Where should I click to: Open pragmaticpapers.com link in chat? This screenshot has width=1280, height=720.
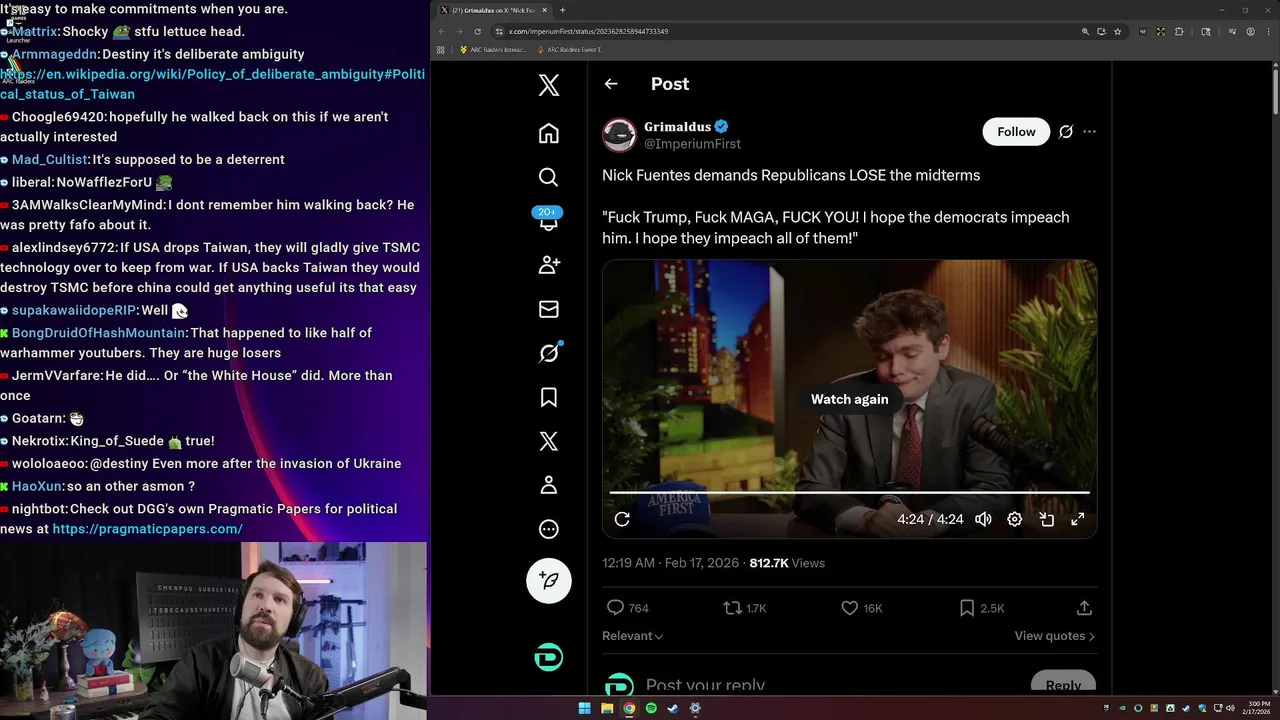[147, 529]
